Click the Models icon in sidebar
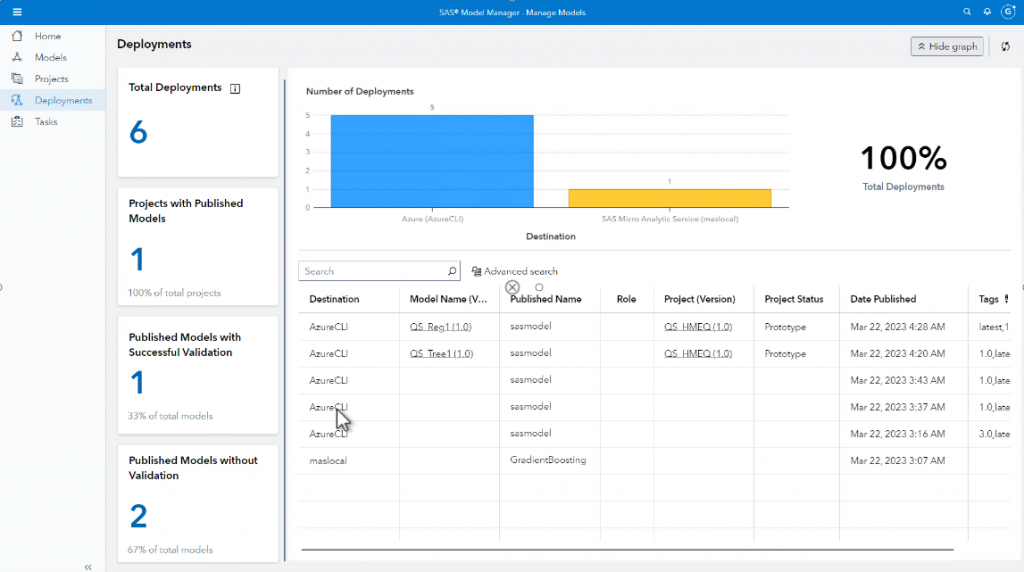Viewport: 1024px width, 572px height. click(17, 57)
